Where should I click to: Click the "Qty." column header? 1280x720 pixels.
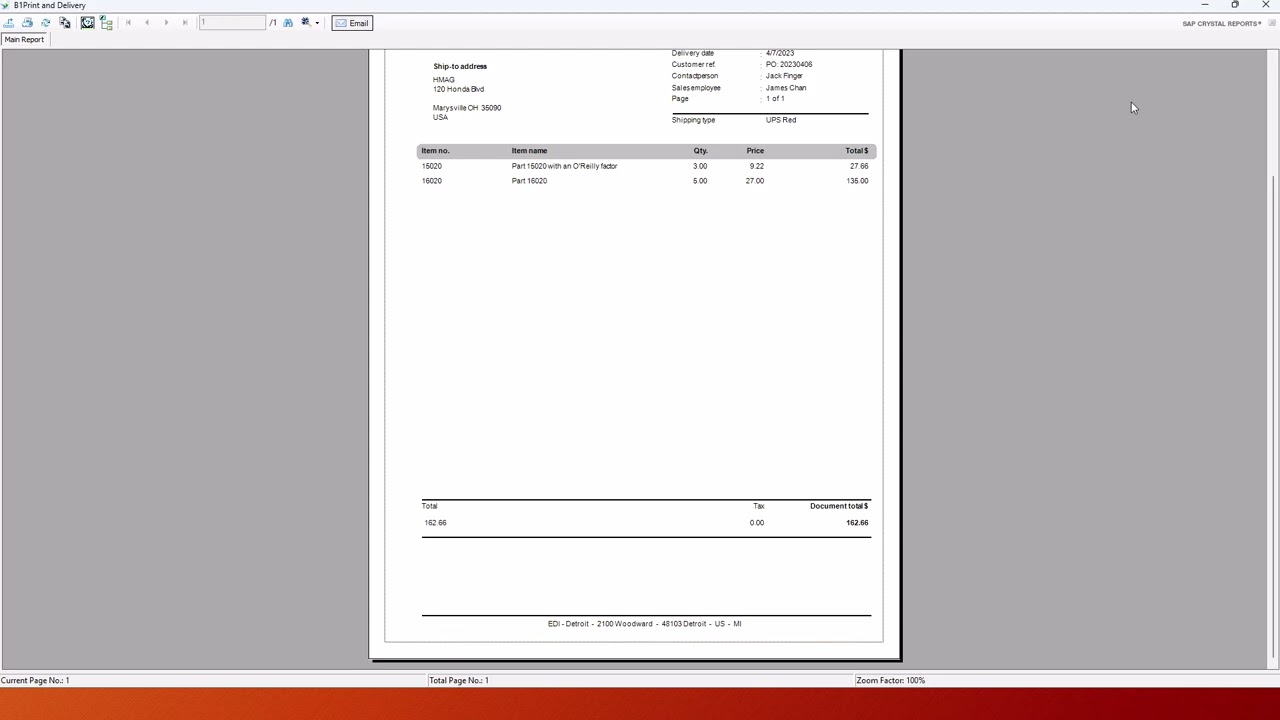700,151
